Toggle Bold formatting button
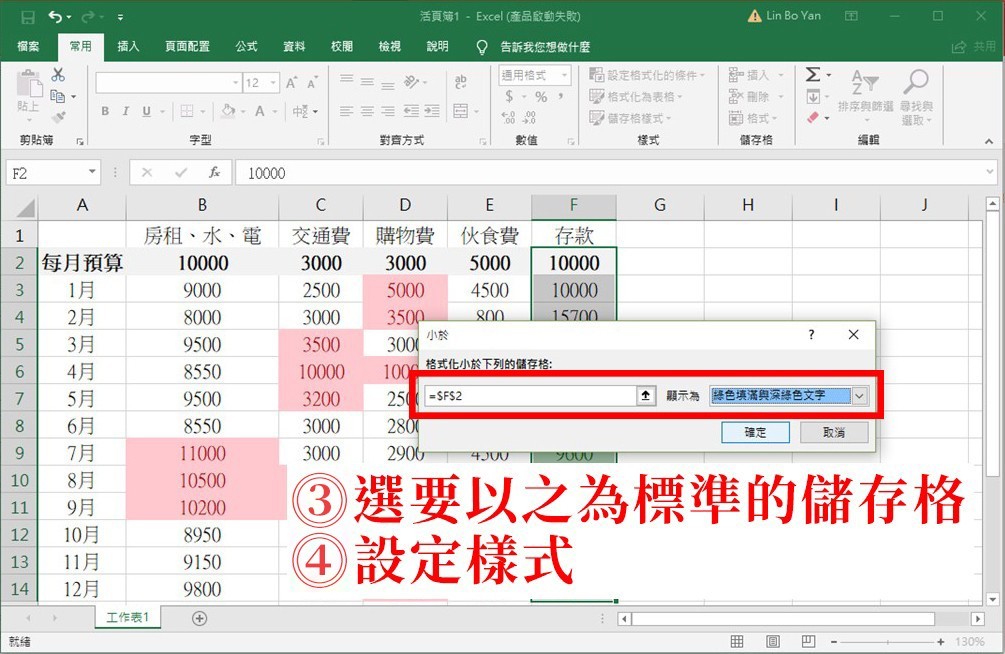The image size is (1005, 654). [x=105, y=111]
